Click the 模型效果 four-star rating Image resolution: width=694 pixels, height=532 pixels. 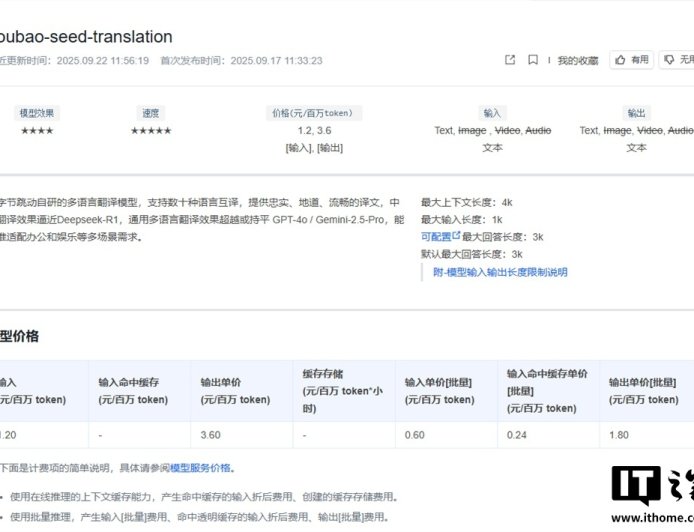click(x=37, y=131)
